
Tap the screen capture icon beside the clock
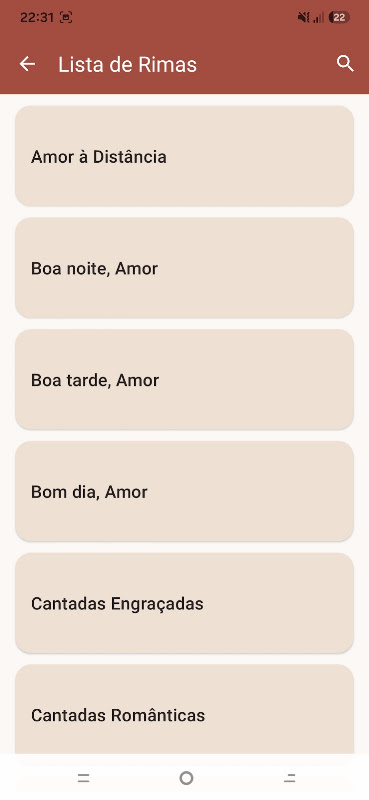point(66,17)
